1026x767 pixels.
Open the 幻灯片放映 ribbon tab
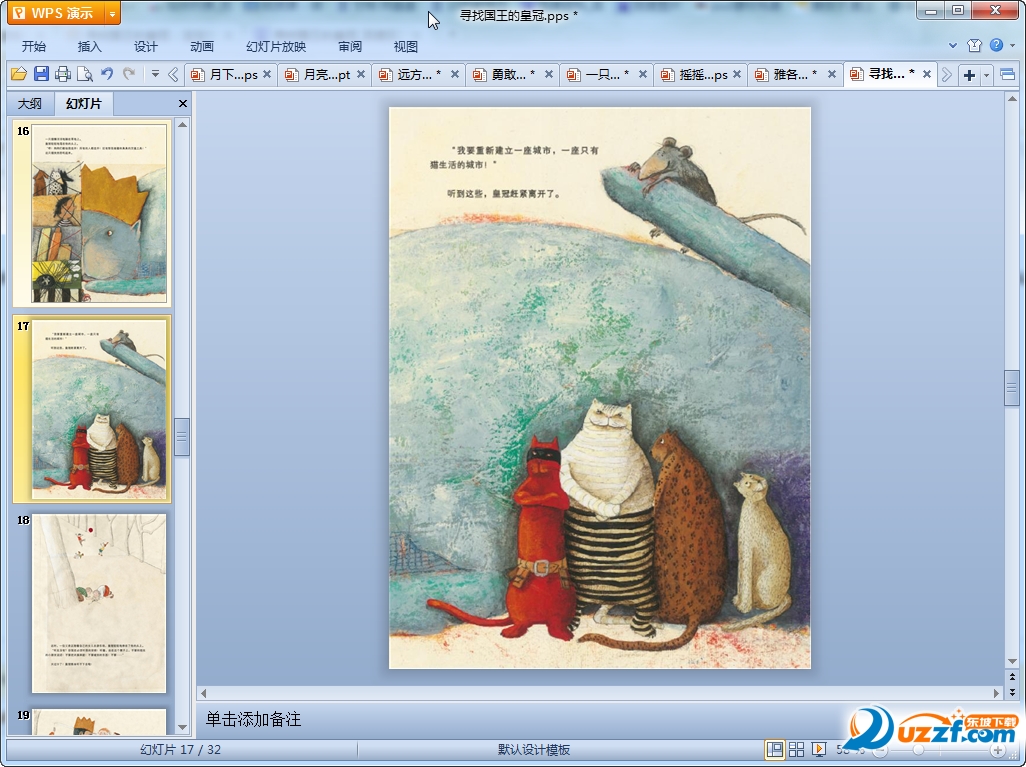point(275,46)
